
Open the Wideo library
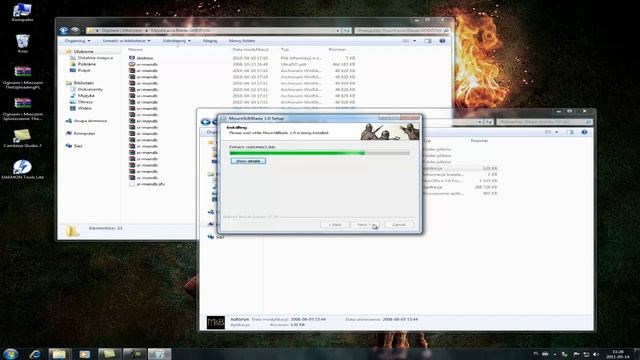(x=84, y=108)
